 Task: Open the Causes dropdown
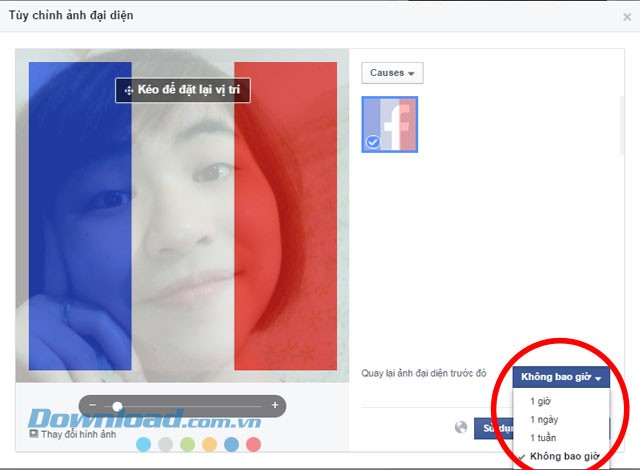pos(392,73)
